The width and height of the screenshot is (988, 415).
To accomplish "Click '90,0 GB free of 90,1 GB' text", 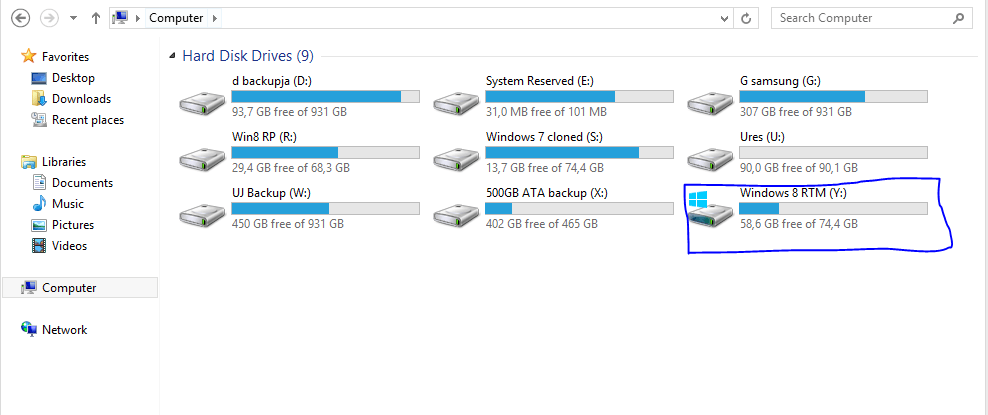I will tap(798, 168).
